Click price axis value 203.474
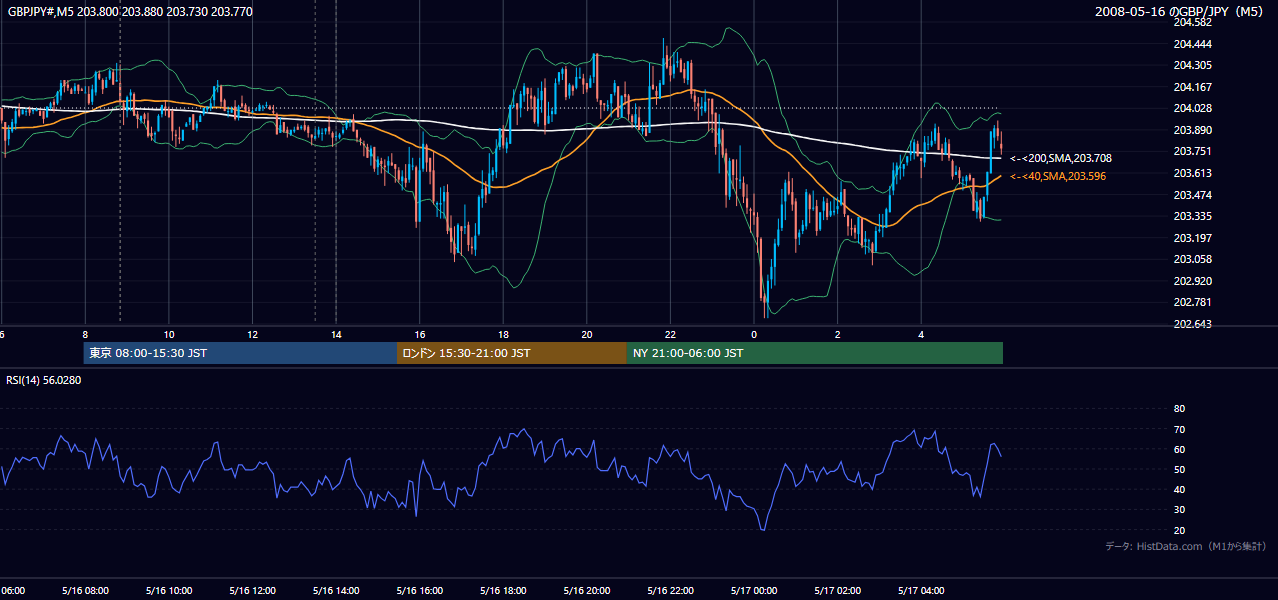Image resolution: width=1278 pixels, height=600 pixels. [x=1192, y=195]
